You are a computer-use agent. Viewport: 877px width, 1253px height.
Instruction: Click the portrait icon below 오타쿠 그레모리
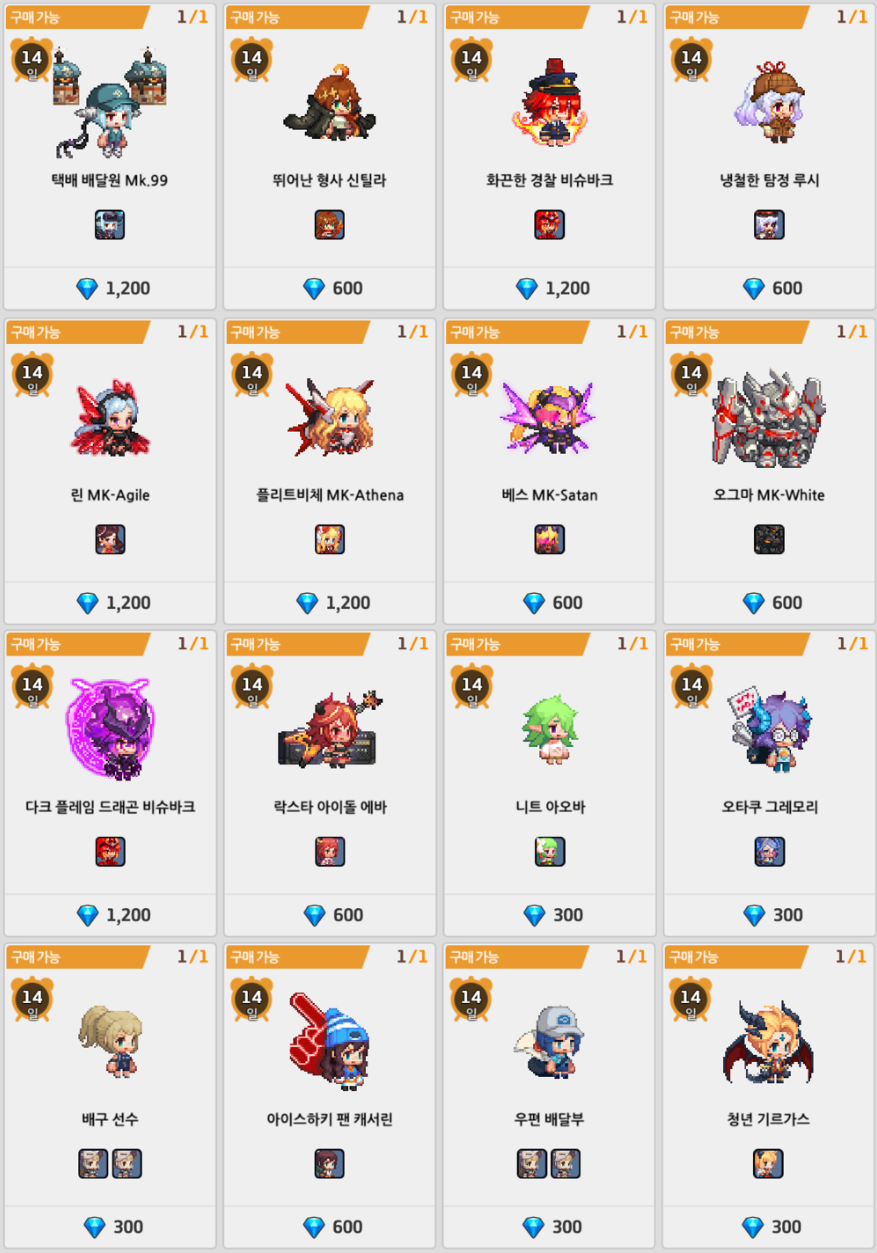[x=769, y=851]
